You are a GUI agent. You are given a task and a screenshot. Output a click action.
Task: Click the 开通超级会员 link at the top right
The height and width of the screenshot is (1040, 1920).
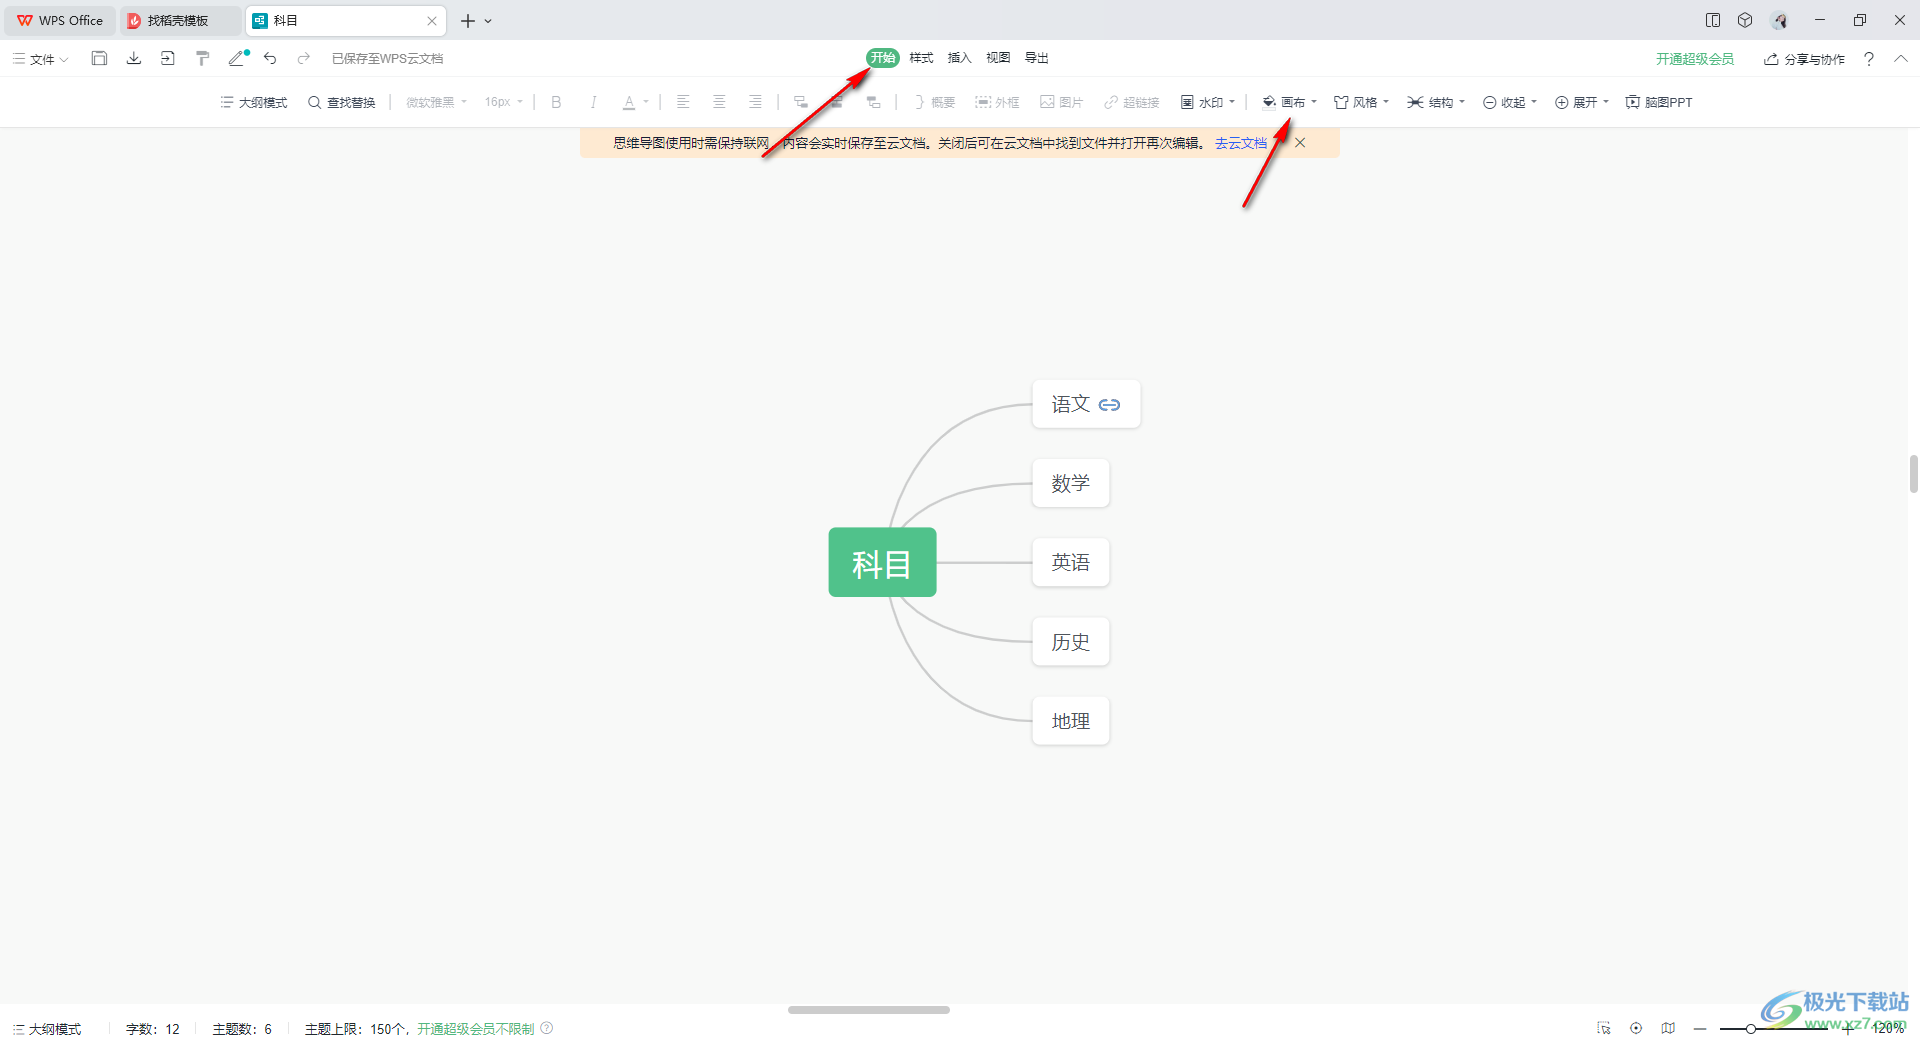[x=1695, y=59]
